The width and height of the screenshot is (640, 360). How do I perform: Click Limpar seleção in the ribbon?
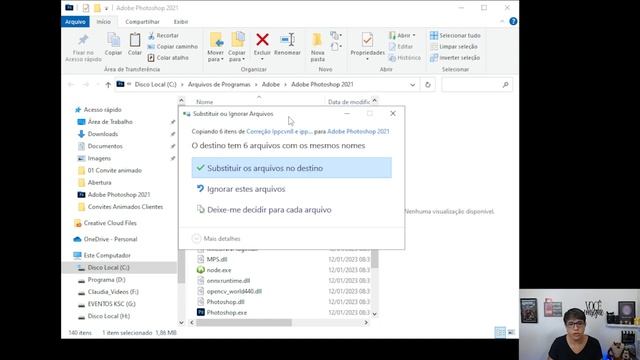(454, 47)
